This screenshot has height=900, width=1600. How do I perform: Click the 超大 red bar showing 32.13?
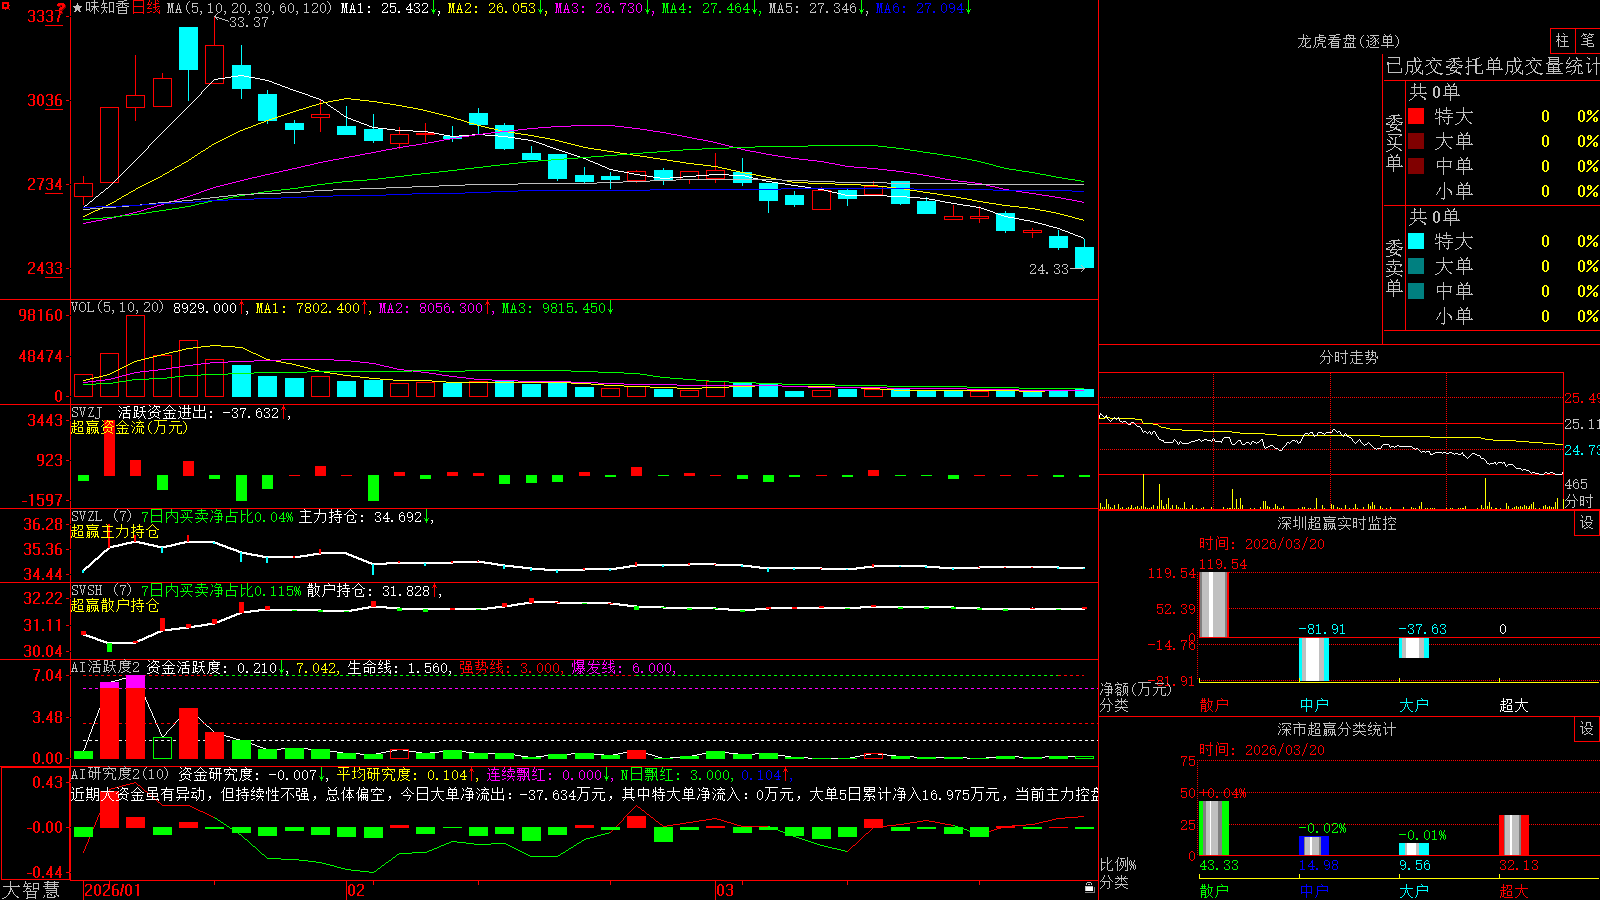tap(1513, 835)
